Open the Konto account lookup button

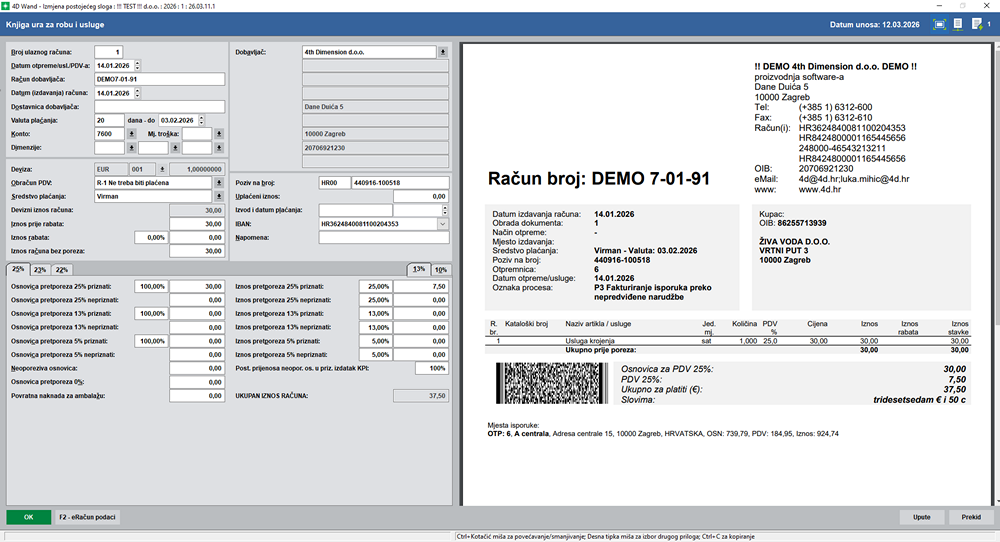(x=132, y=133)
